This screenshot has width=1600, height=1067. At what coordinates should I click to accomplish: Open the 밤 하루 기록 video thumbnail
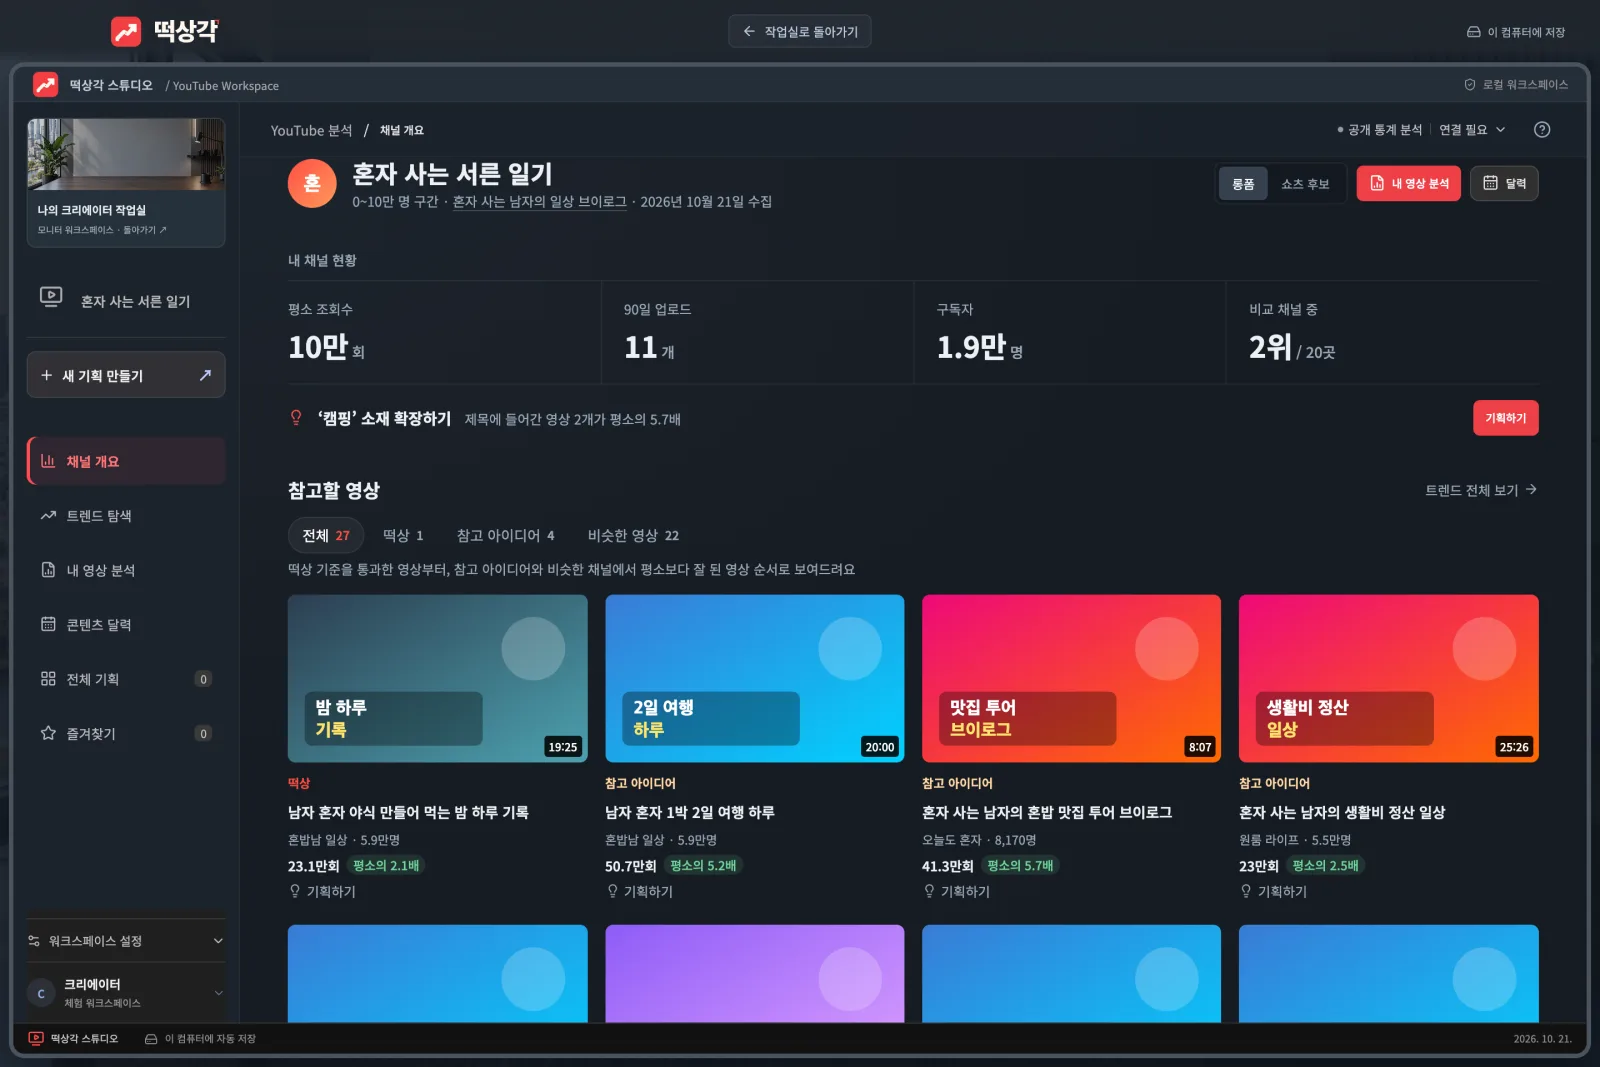pyautogui.click(x=438, y=678)
